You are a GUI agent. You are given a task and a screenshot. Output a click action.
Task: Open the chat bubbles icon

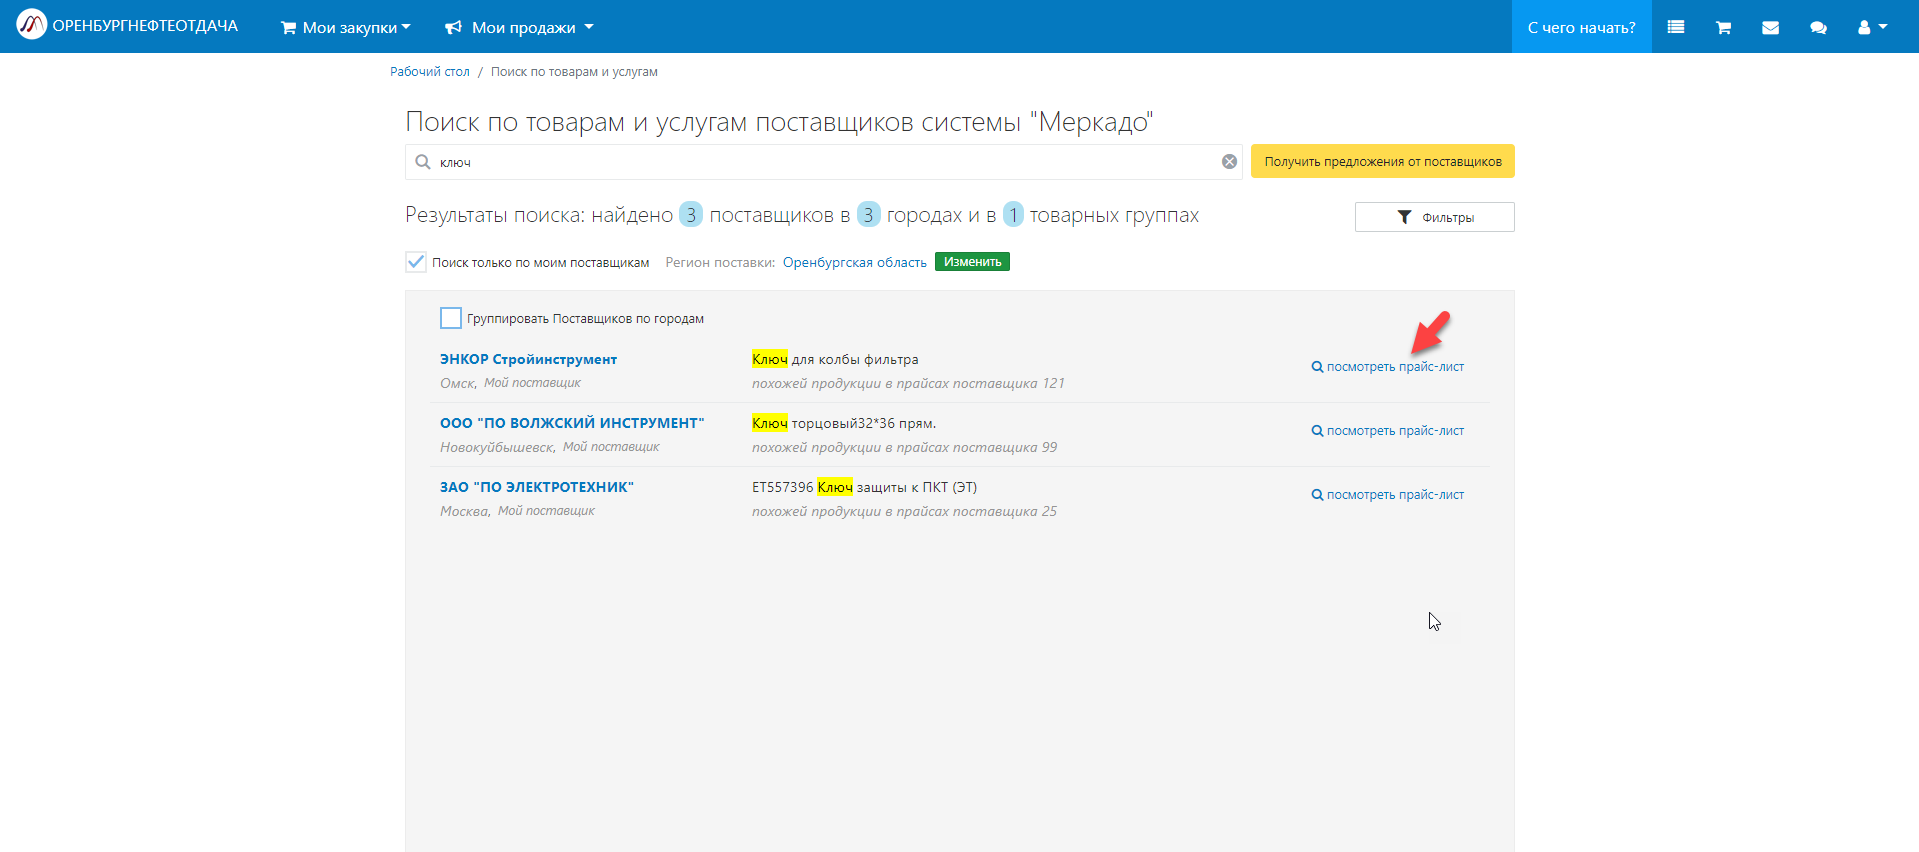(1818, 27)
